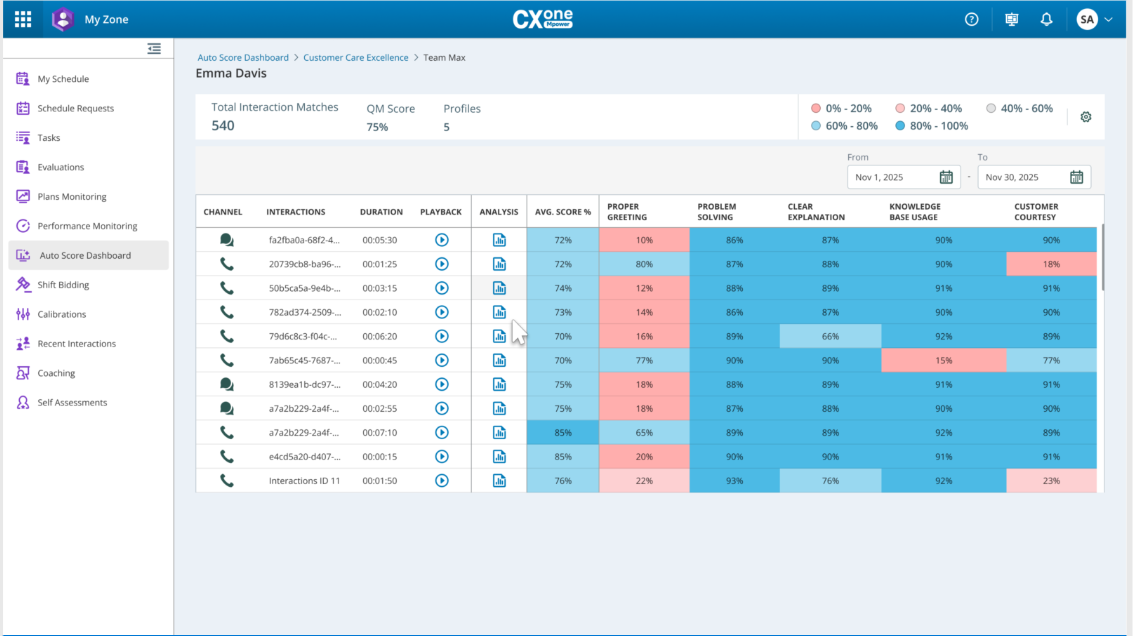Open the app launcher grid icon
Image resolution: width=1133 pixels, height=636 pixels.
coord(22,19)
